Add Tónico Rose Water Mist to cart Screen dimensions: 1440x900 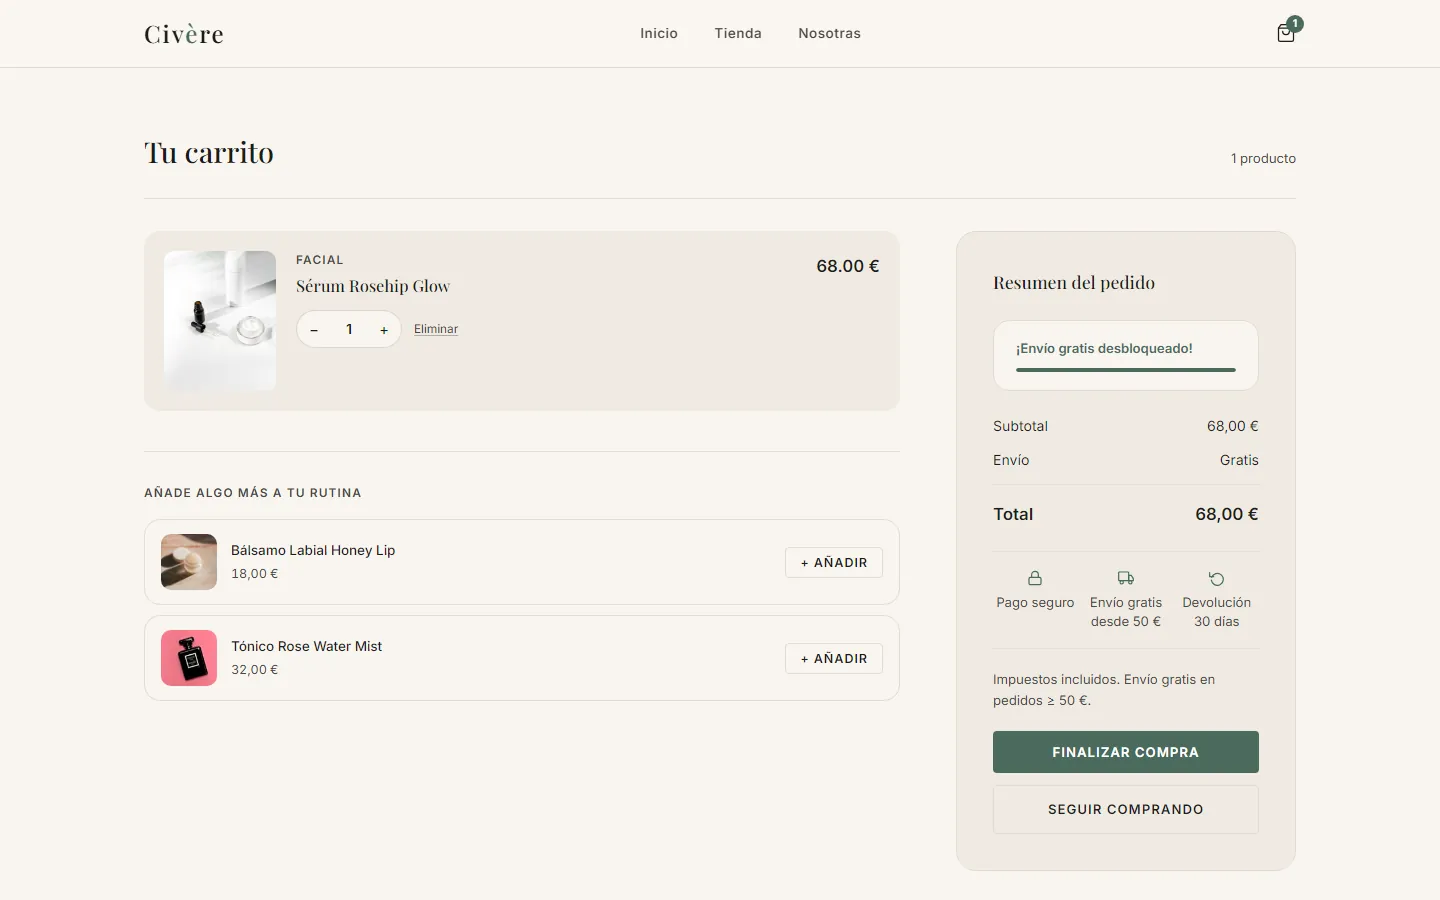pos(834,658)
